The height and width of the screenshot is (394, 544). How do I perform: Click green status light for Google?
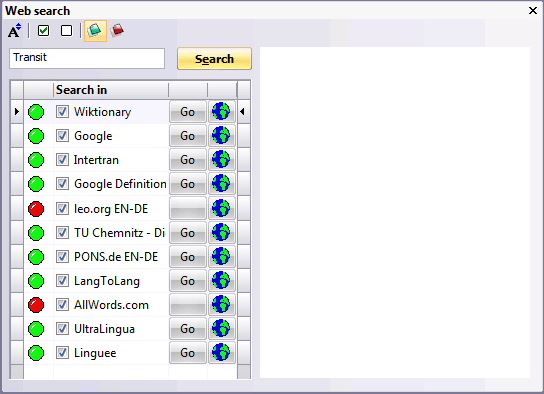(36, 136)
